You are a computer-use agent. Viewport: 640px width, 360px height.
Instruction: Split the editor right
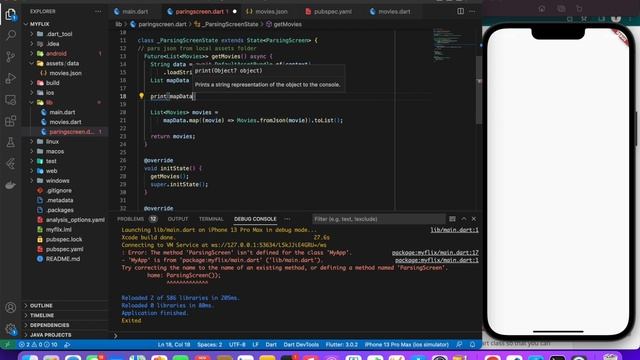coord(460,11)
